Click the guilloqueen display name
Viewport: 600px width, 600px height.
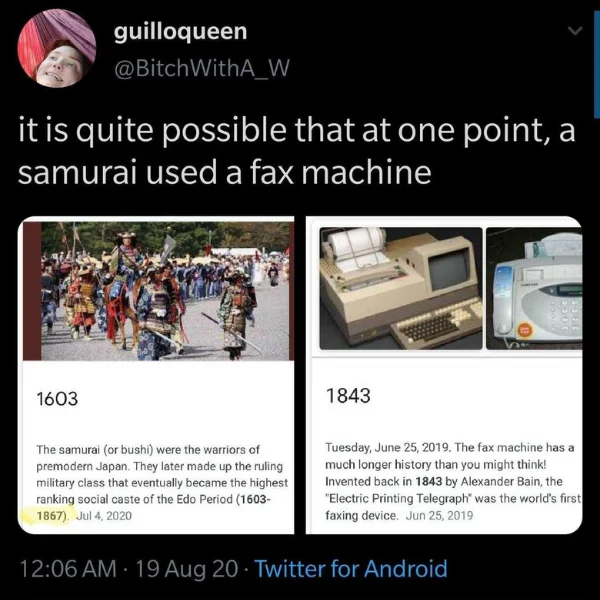(x=180, y=31)
